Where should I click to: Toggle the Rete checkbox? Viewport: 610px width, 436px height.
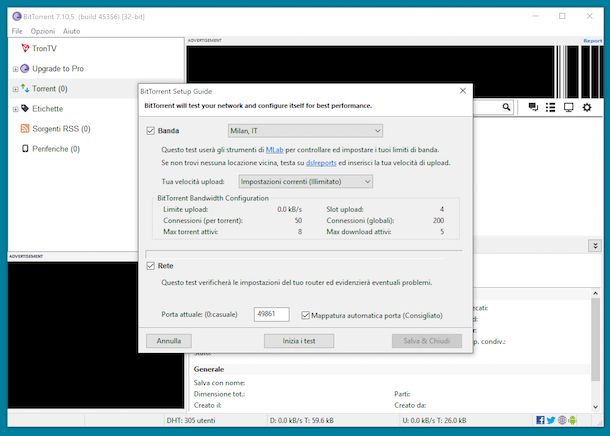coord(151,266)
